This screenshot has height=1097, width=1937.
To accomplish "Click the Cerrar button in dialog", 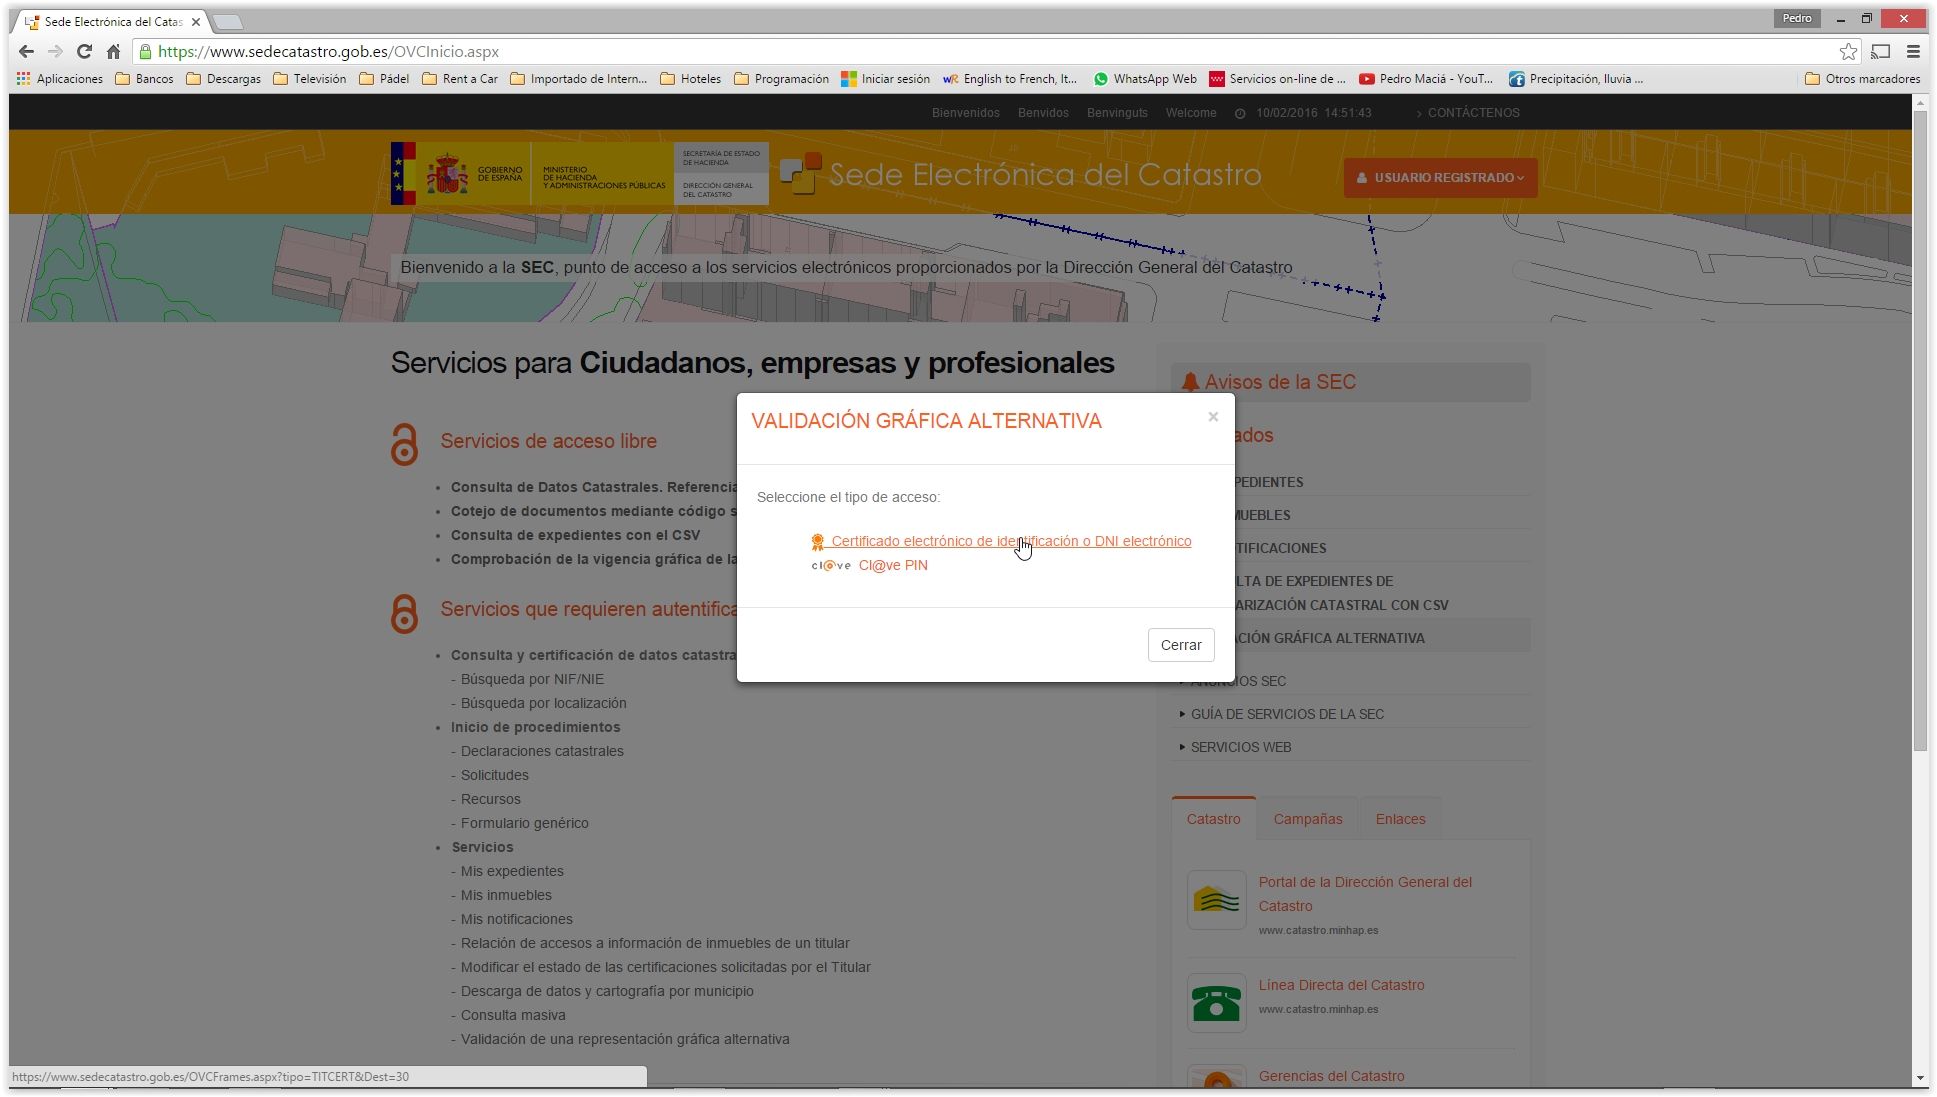I will 1181,645.
